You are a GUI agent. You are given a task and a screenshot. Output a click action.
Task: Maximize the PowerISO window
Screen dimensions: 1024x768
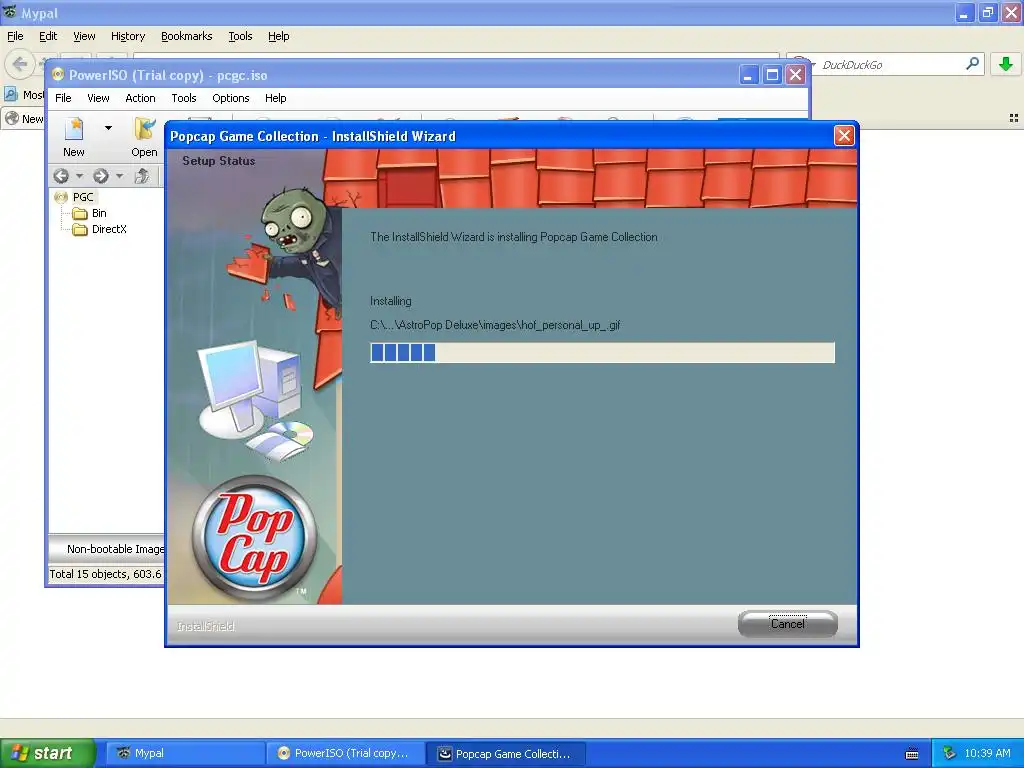772,75
